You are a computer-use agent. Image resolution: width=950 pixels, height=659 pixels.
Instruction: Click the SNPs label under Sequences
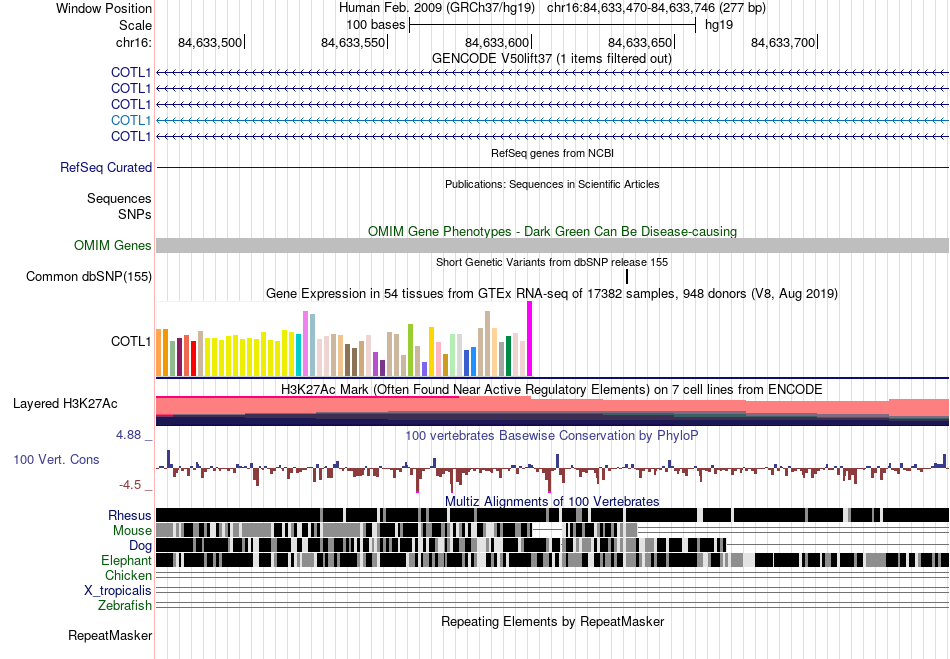point(135,214)
